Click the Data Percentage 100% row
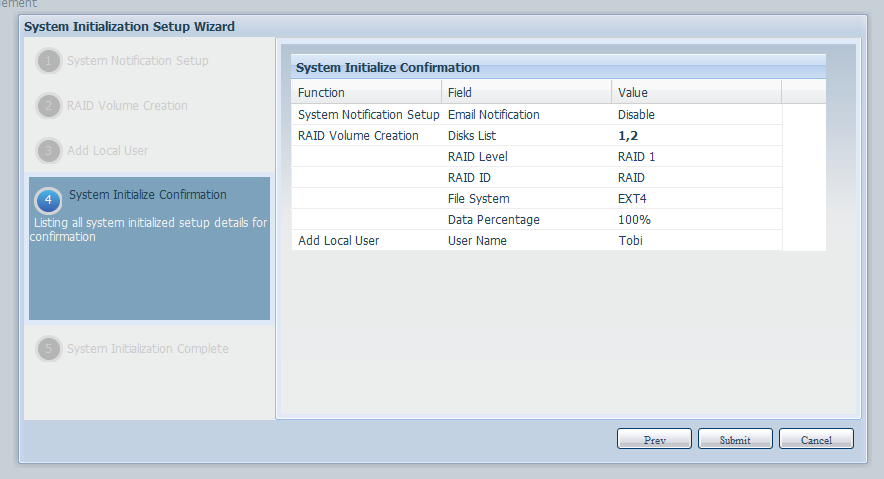The height and width of the screenshot is (479, 884). click(x=537, y=220)
